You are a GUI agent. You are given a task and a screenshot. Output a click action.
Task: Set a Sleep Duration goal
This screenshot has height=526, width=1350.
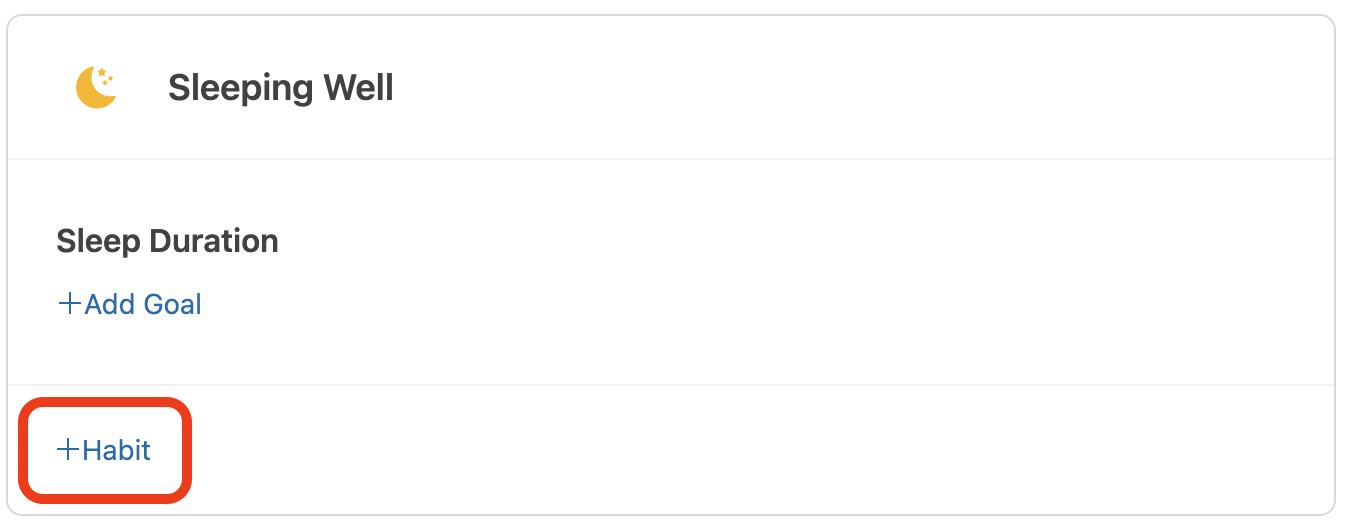(x=130, y=304)
